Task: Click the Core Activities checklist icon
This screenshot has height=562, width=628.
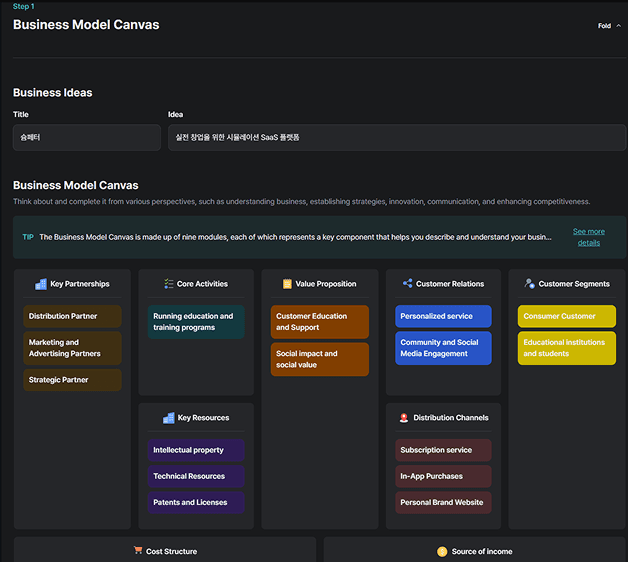Action: click(169, 284)
